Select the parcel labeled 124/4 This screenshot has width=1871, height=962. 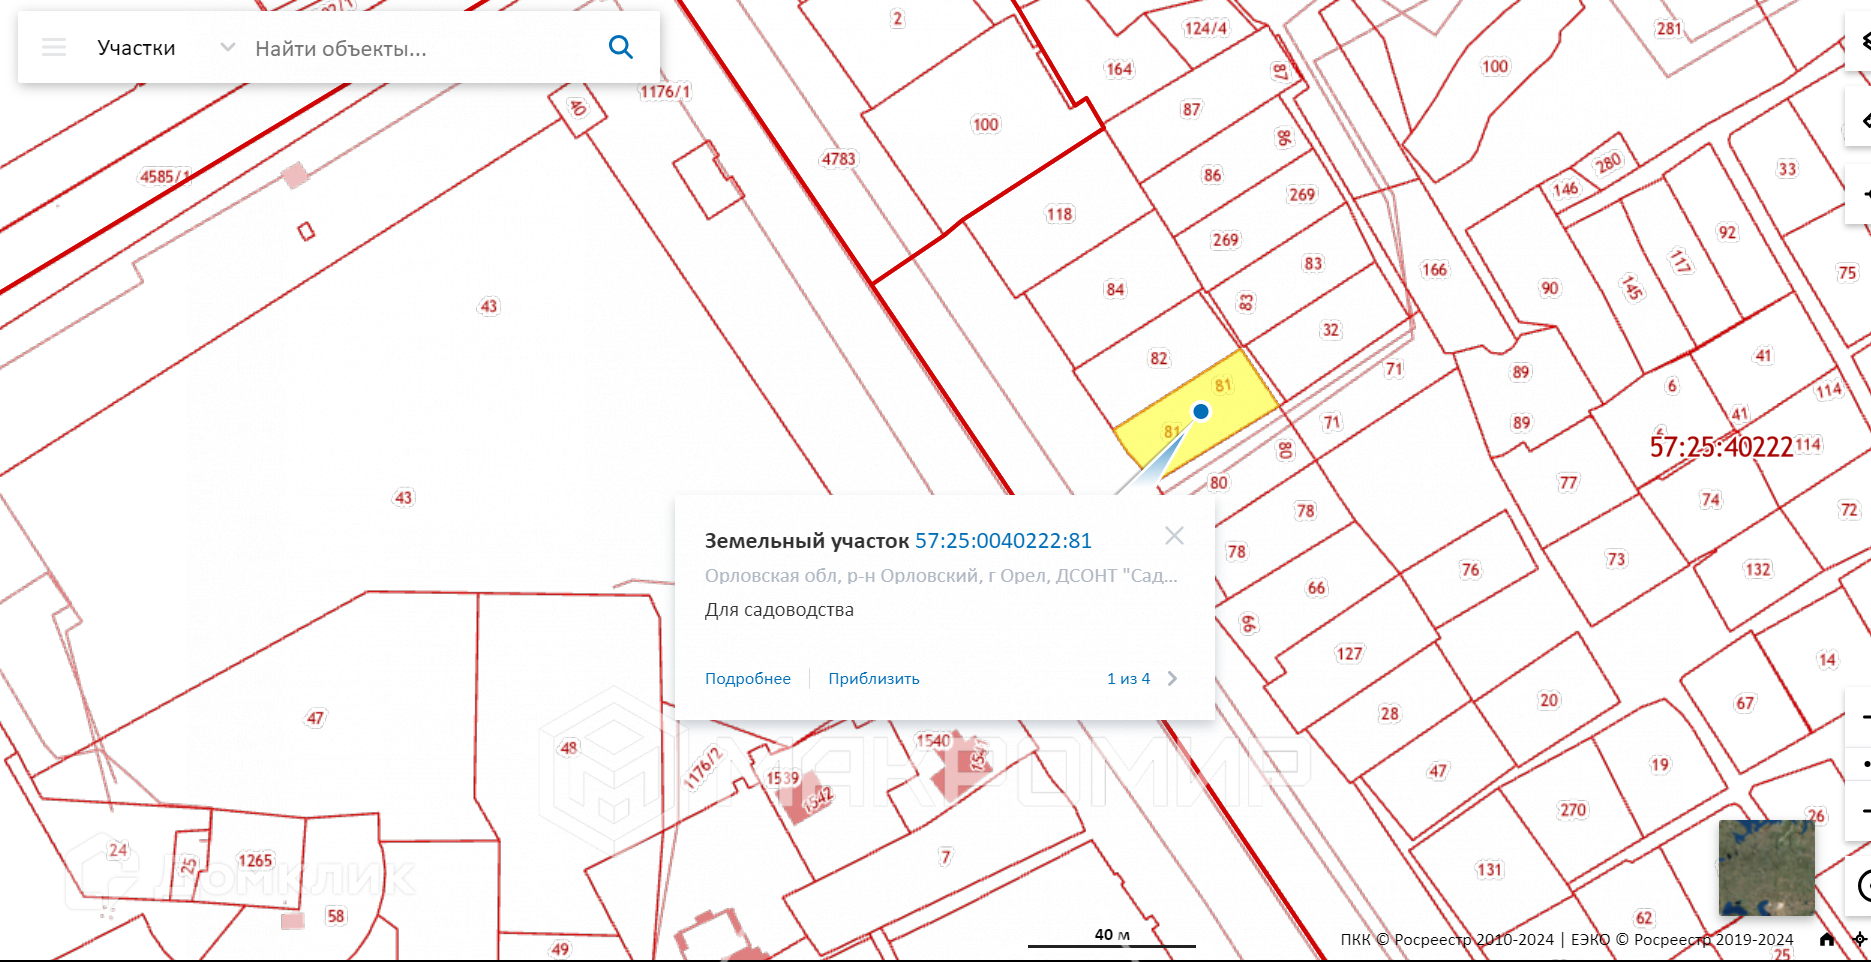click(x=1205, y=28)
